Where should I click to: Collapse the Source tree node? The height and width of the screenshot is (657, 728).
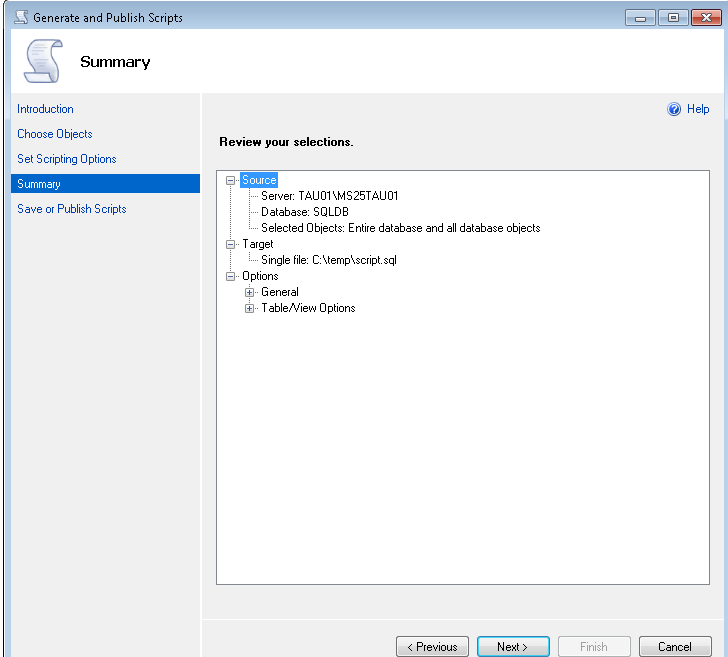pyautogui.click(x=231, y=180)
